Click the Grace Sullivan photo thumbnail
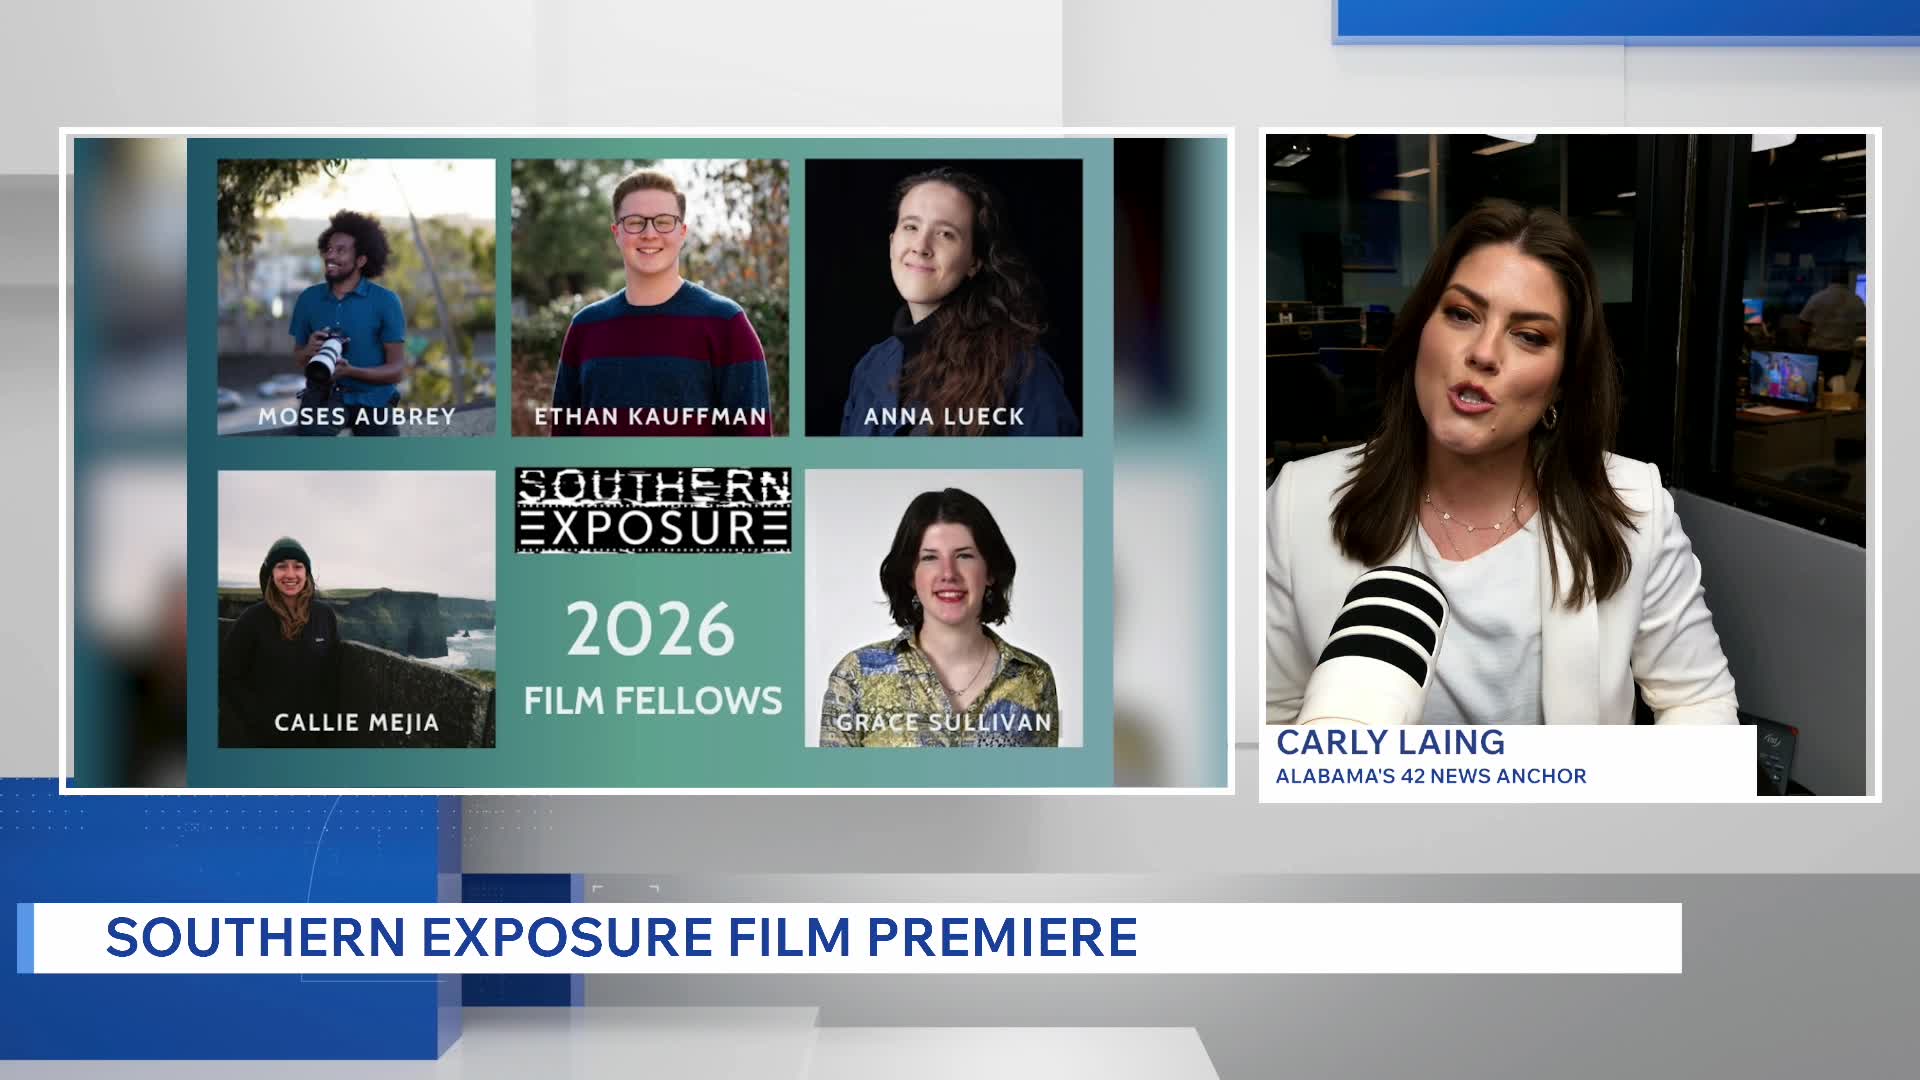The width and height of the screenshot is (1920, 1080). coord(944,608)
